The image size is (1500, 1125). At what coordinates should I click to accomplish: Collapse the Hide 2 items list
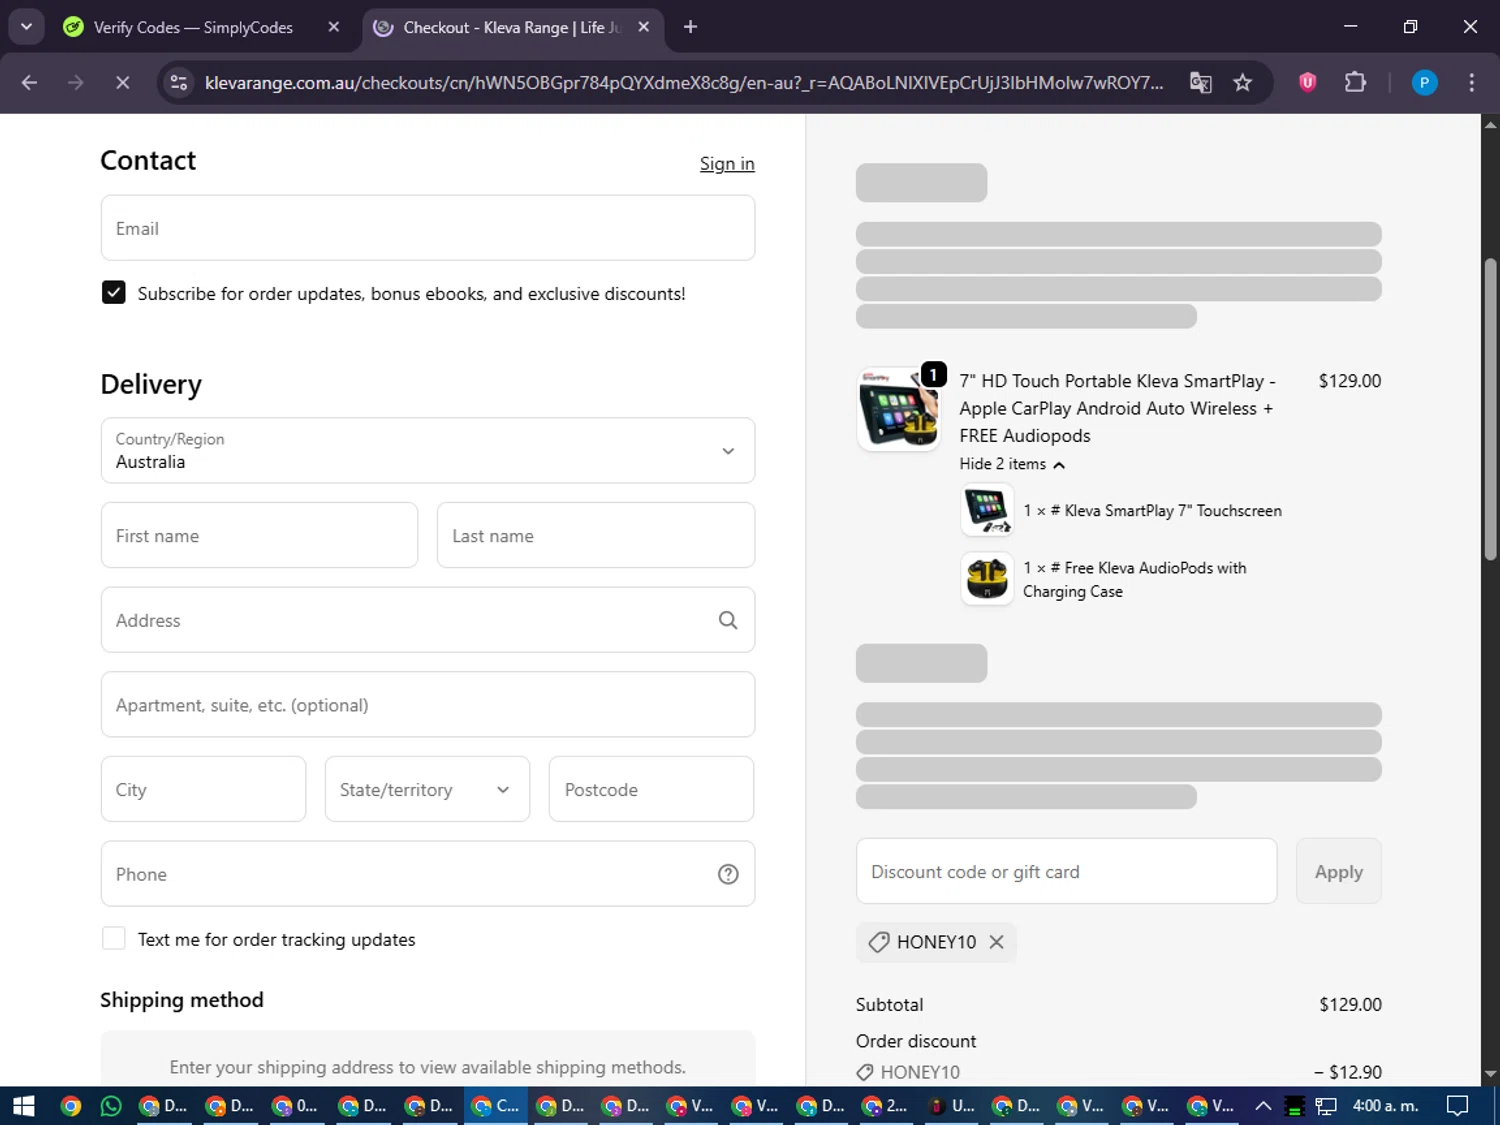click(1011, 464)
